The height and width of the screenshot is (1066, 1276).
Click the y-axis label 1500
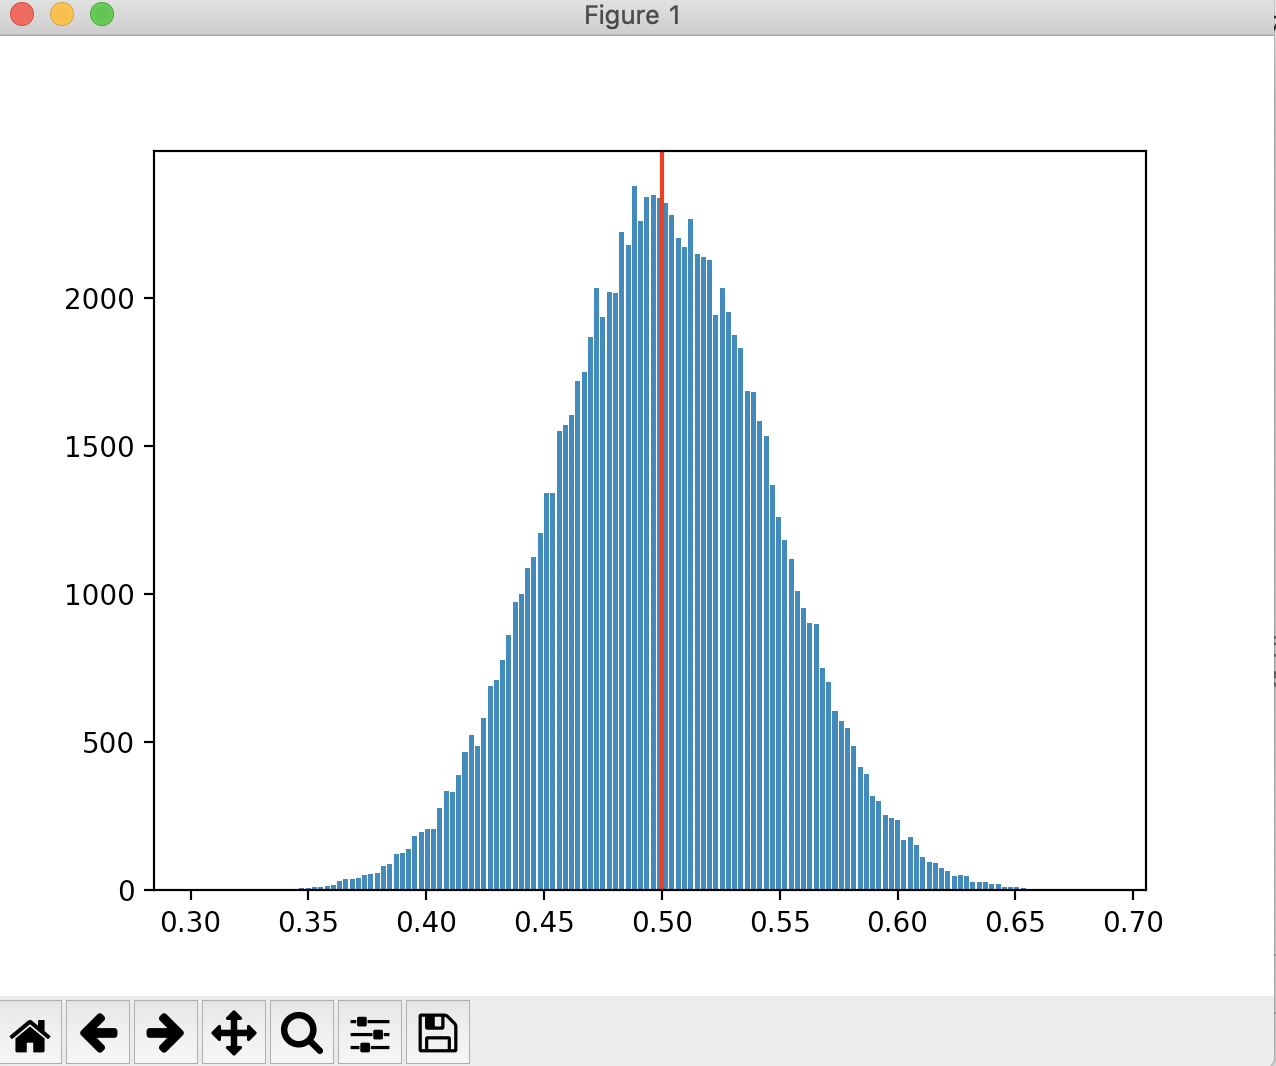pos(99,447)
